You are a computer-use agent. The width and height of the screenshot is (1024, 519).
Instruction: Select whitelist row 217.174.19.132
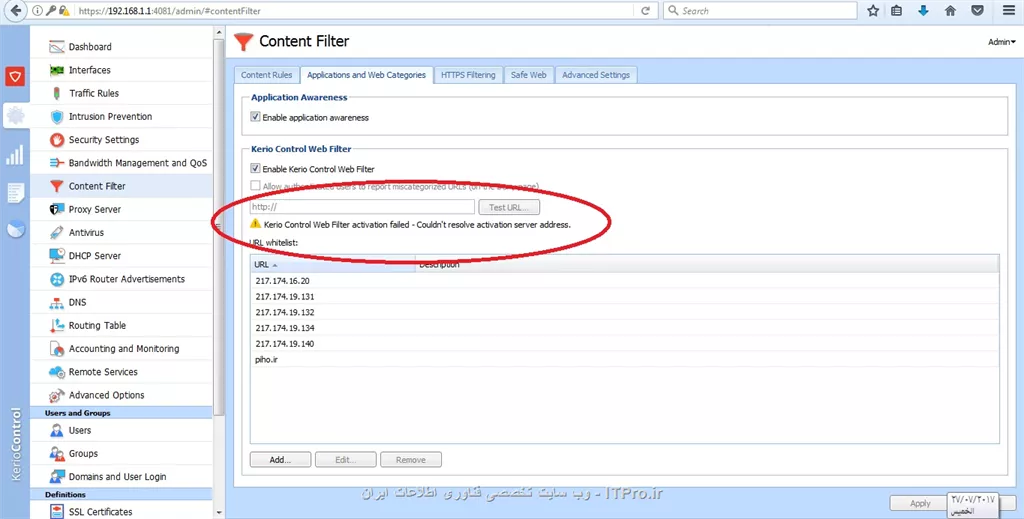click(x=624, y=312)
